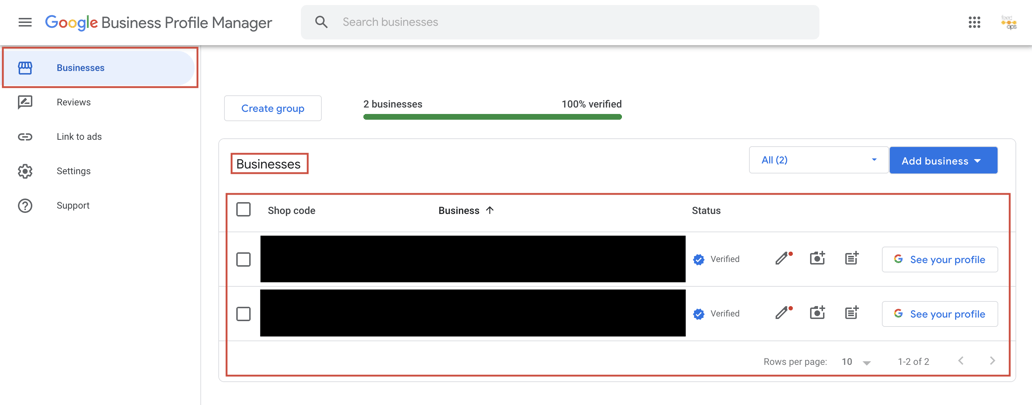Click the second row's Verified badge icon
The height and width of the screenshot is (405, 1032).
[699, 314]
